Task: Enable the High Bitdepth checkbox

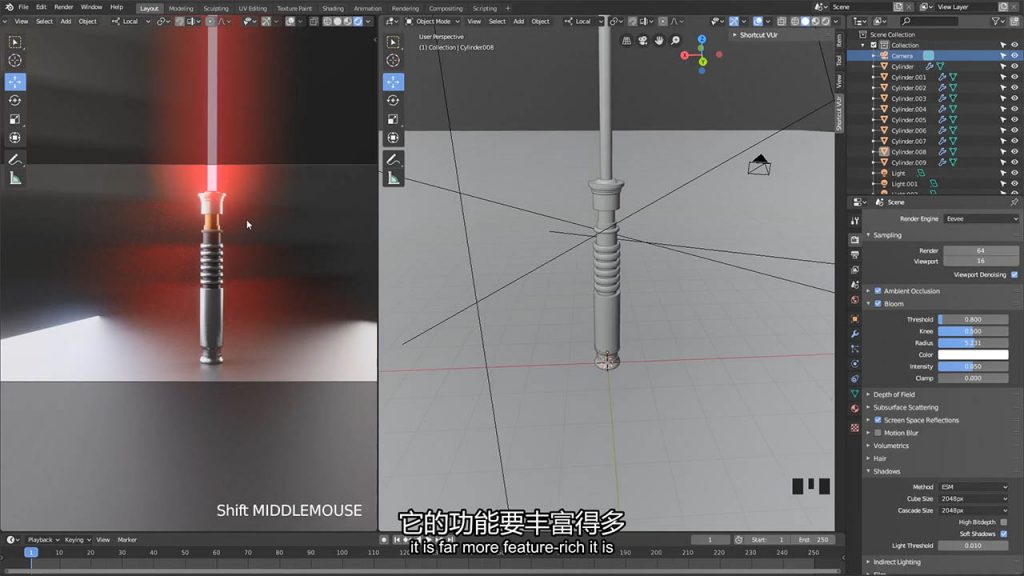Action: click(1004, 522)
